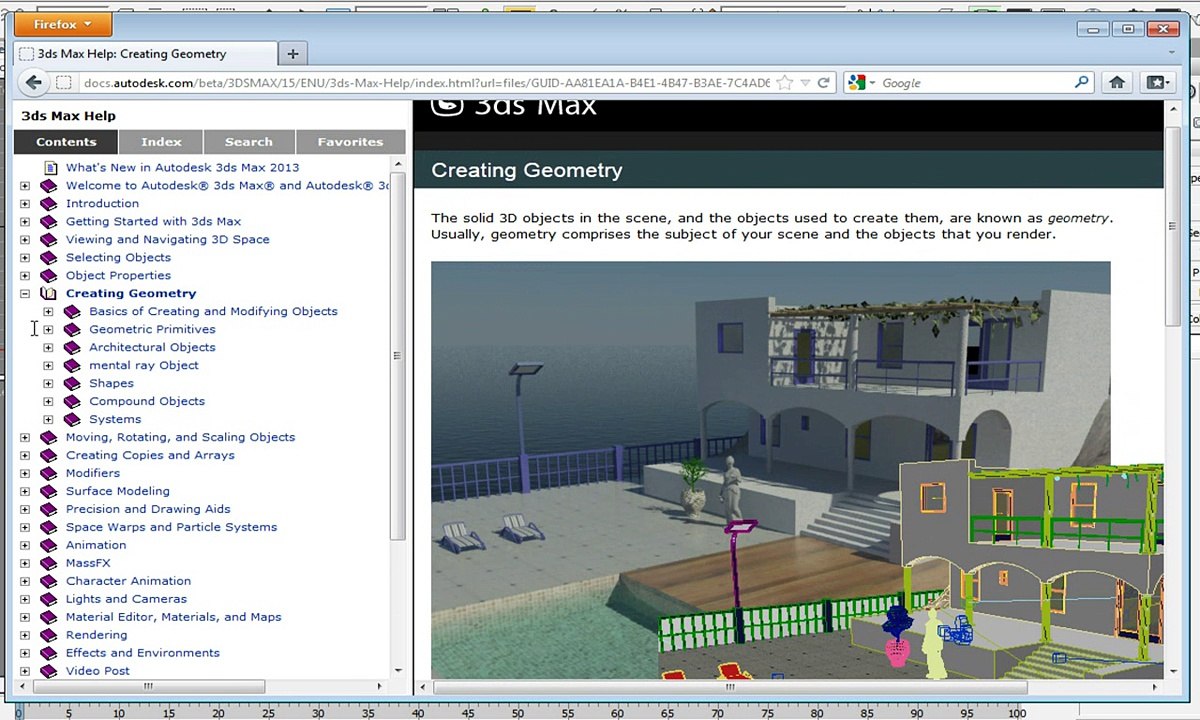Click the book icon beside Animation
Viewport: 1200px width, 720px height.
coord(49,545)
